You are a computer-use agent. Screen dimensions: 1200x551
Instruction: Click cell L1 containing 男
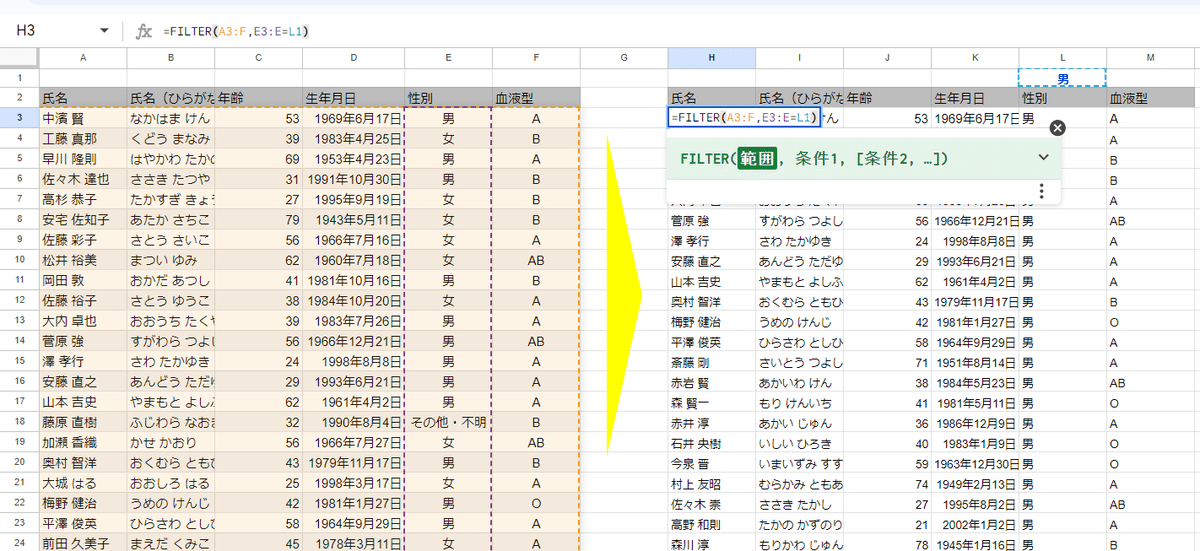click(x=1063, y=78)
